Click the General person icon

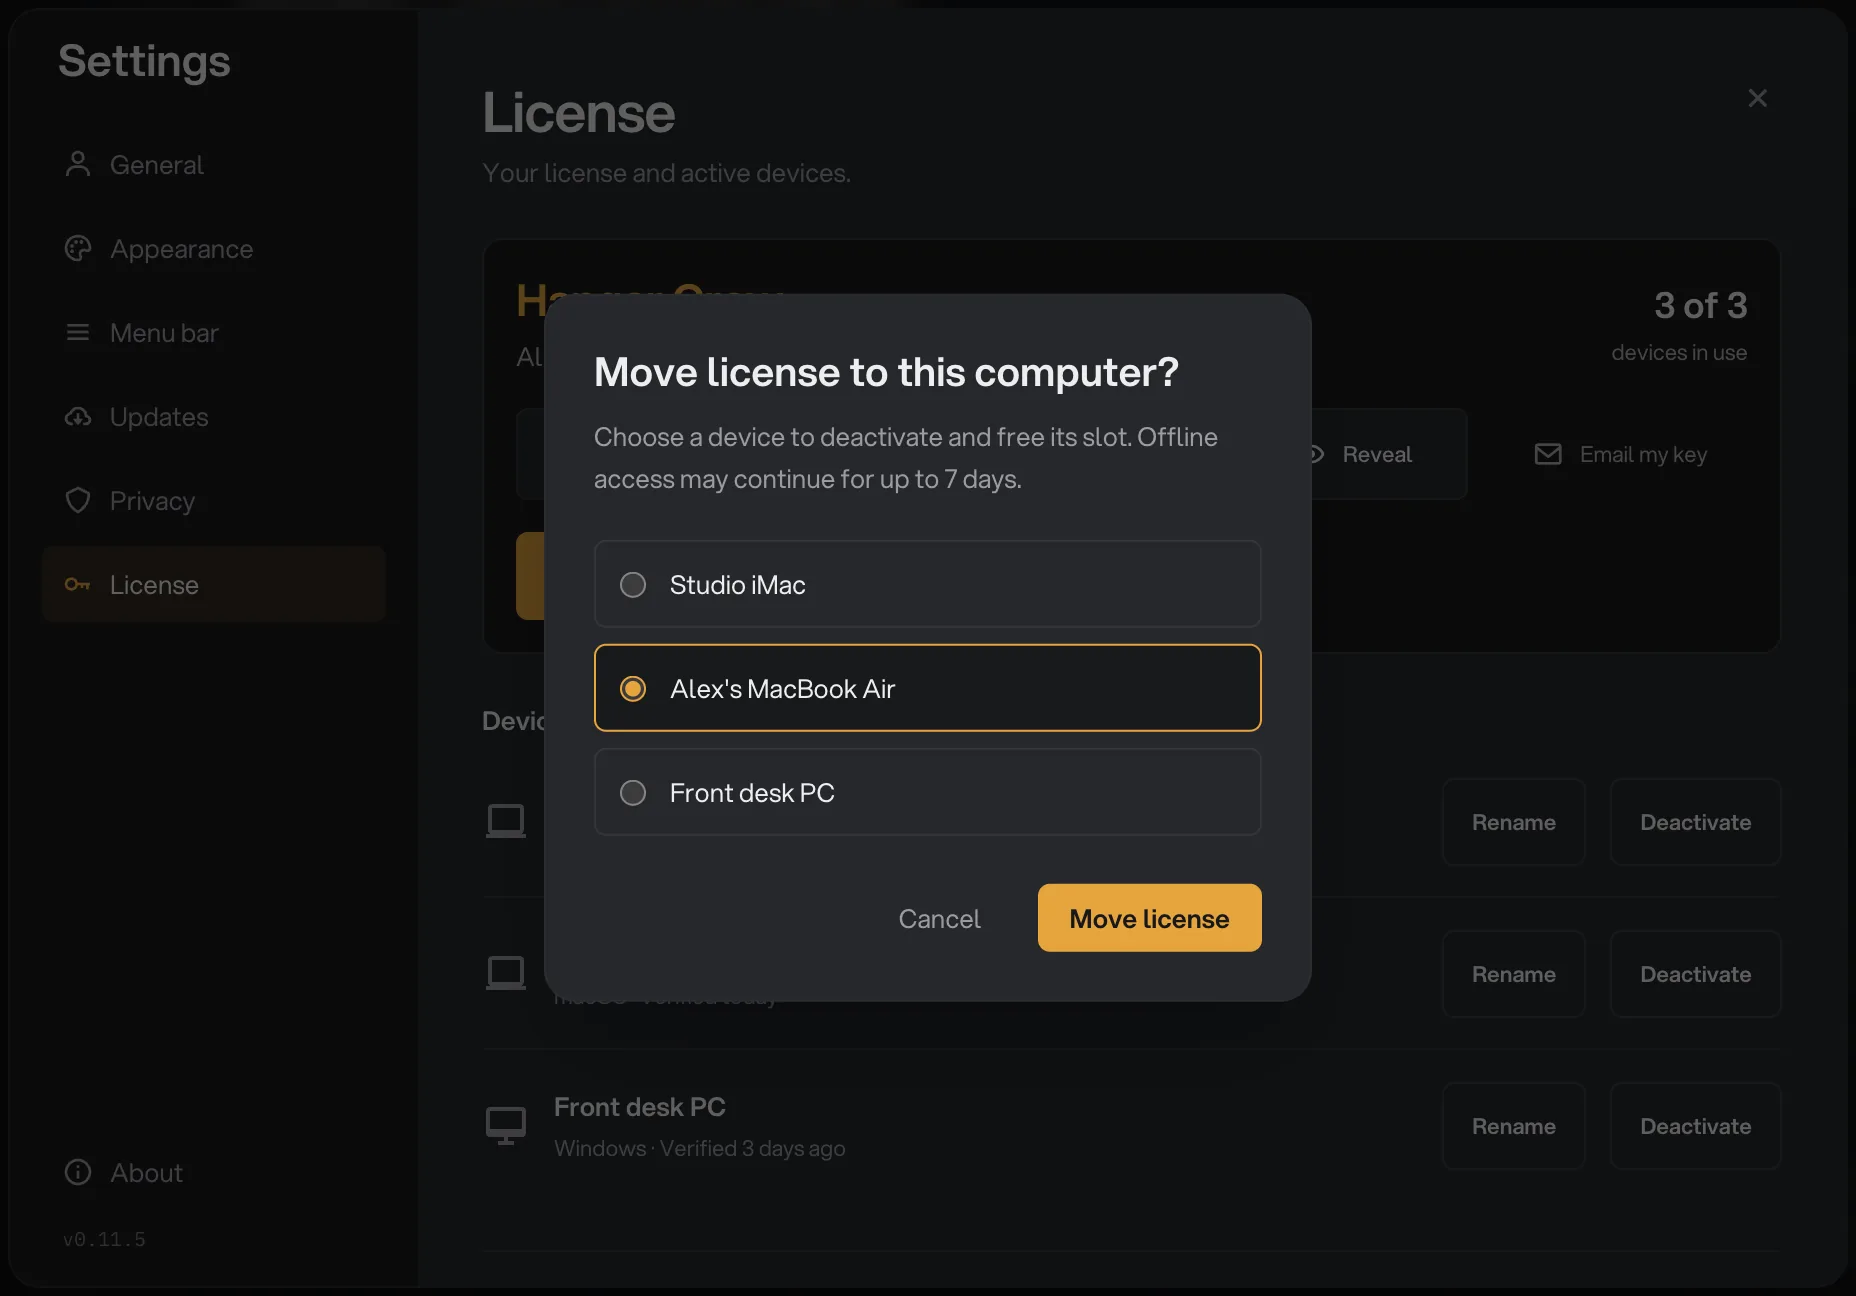pyautogui.click(x=78, y=164)
